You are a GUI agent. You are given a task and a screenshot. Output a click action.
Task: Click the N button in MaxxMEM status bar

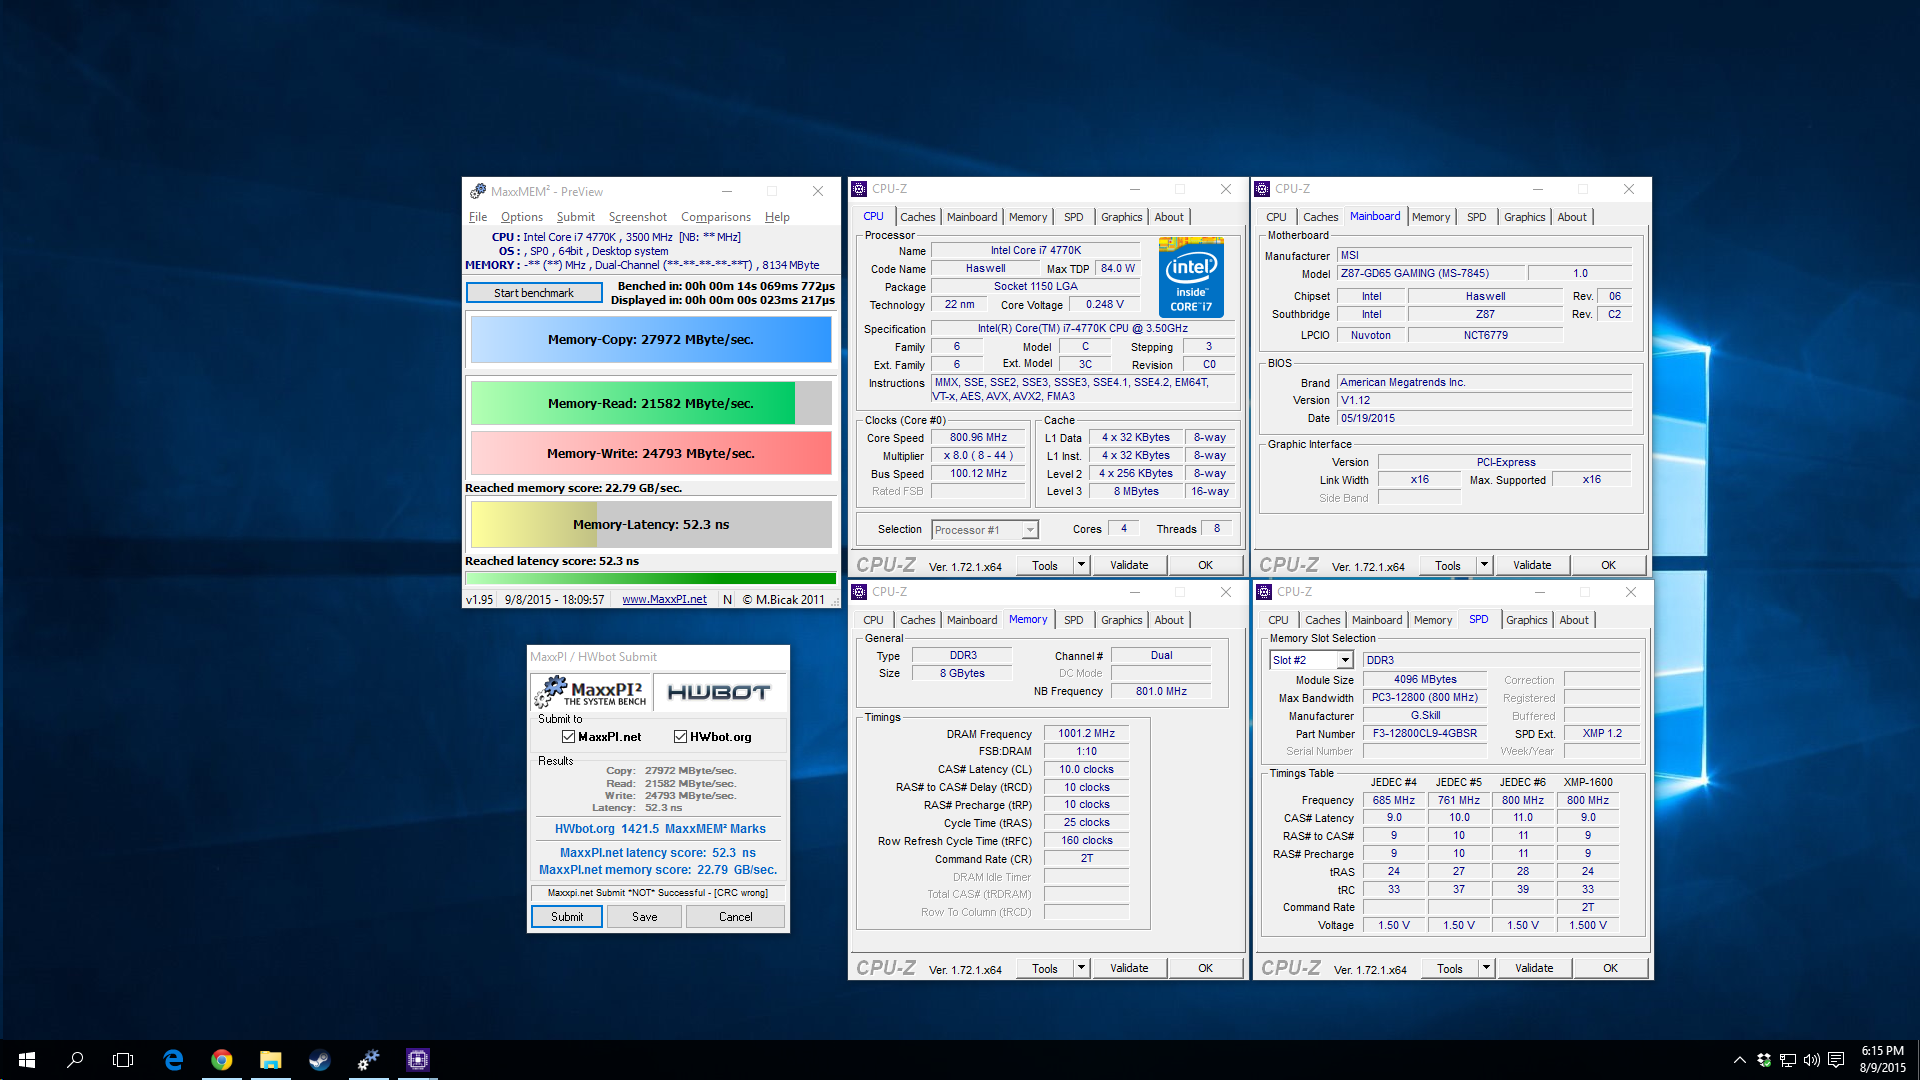pyautogui.click(x=727, y=600)
